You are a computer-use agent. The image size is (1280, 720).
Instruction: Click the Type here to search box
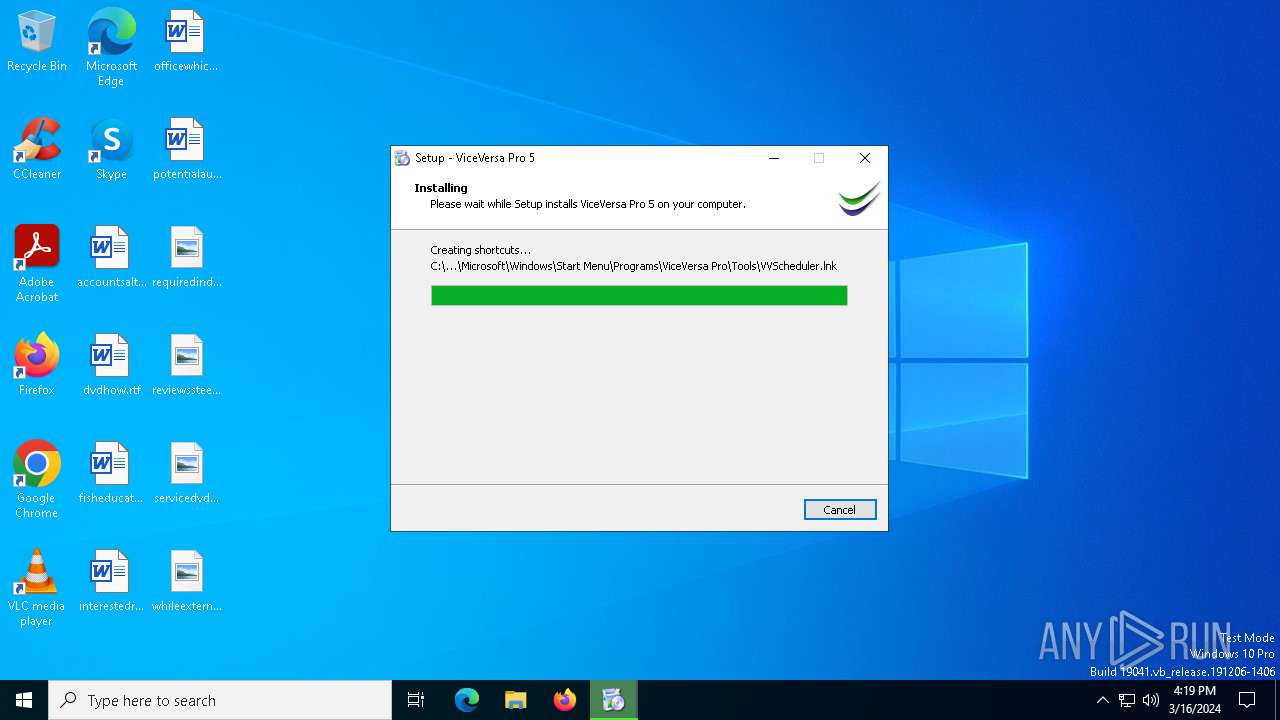point(220,700)
